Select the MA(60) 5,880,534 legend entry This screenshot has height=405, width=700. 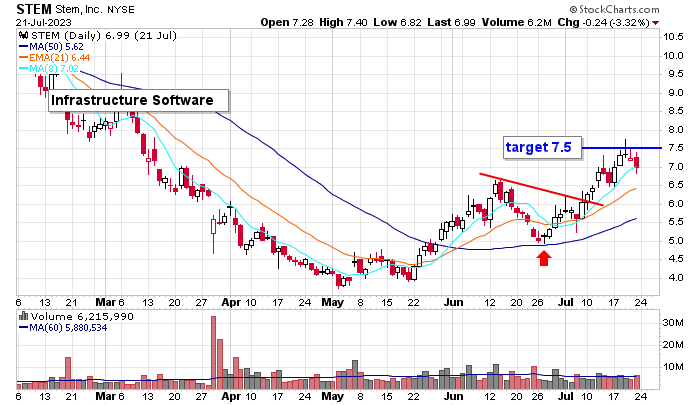68,328
